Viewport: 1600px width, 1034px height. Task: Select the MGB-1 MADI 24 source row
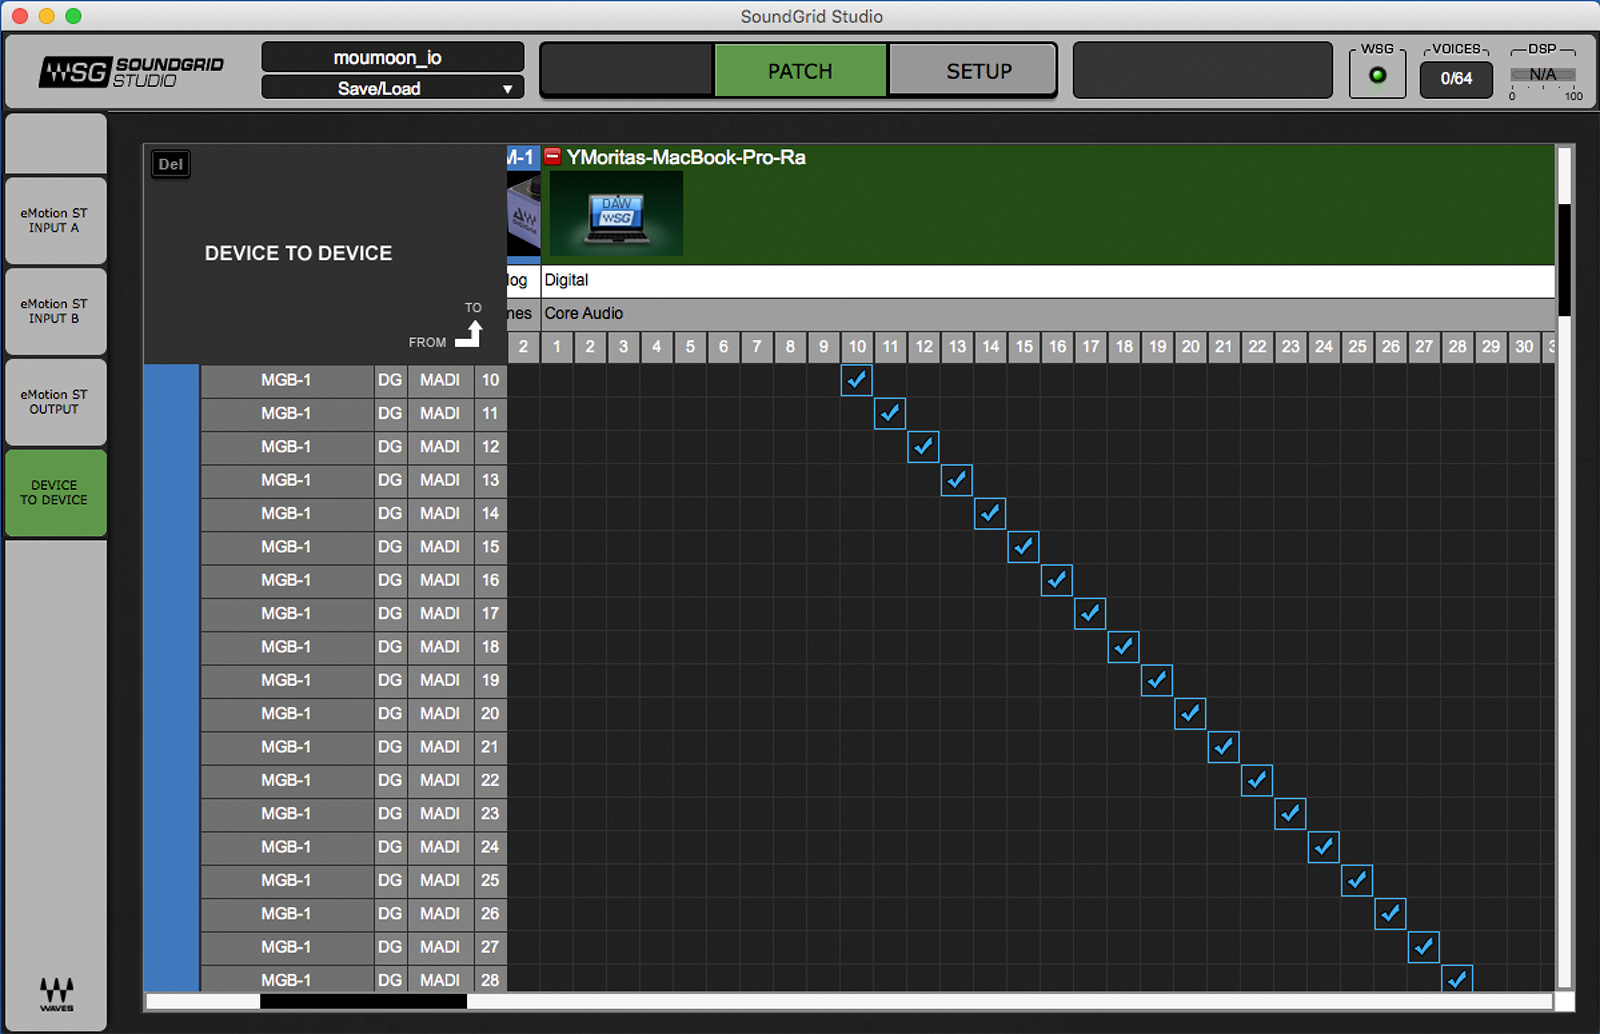point(354,847)
